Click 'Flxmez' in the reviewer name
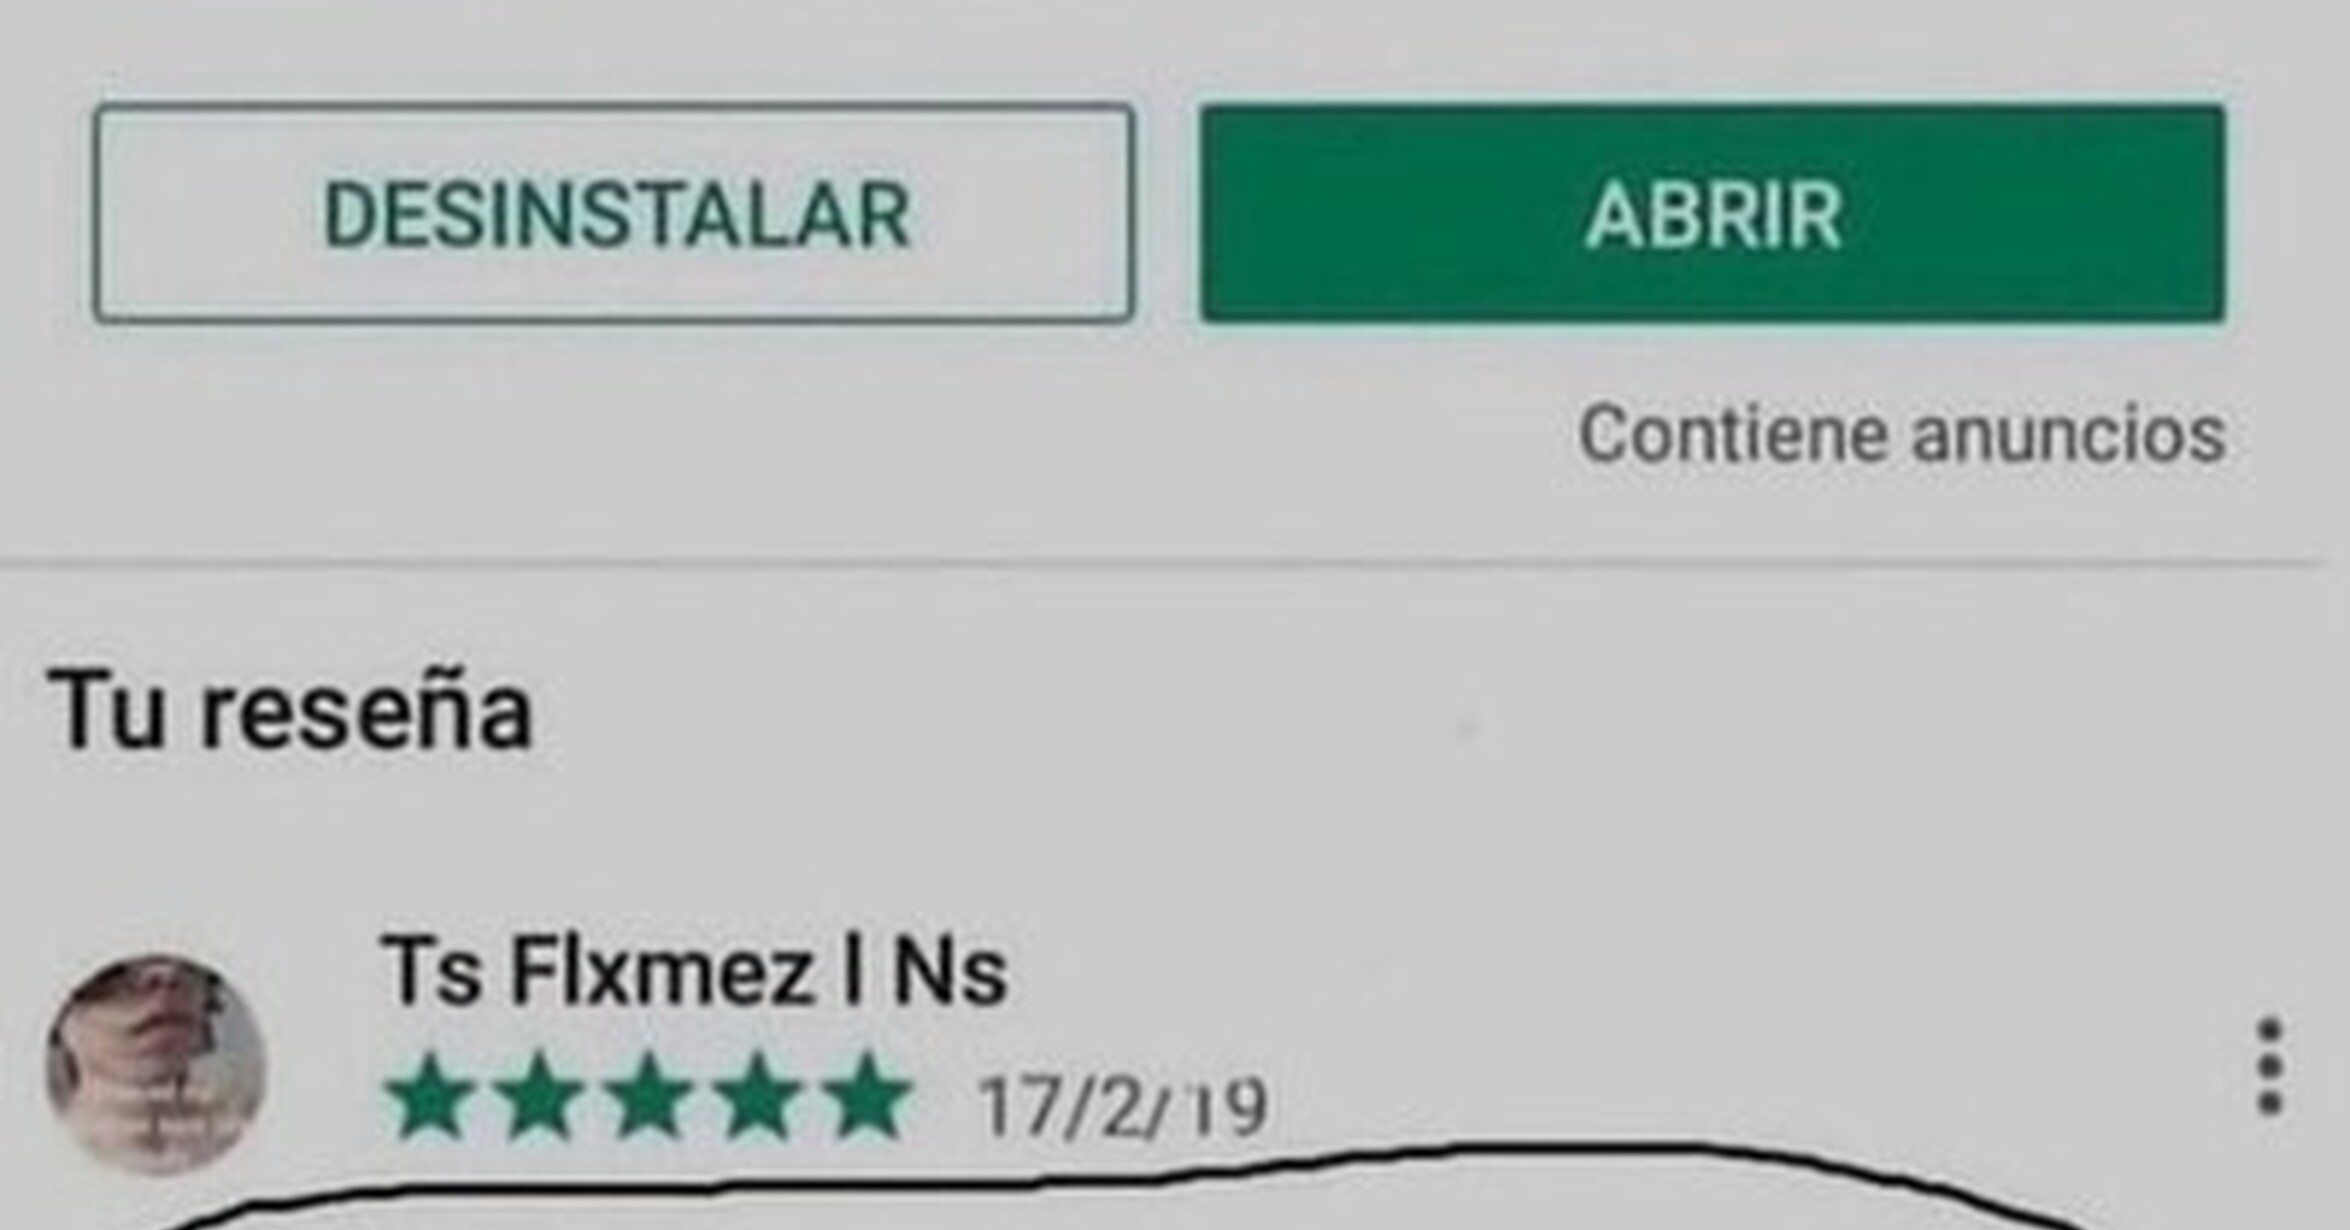Viewport: 2350px width, 1230px height. tap(661, 971)
